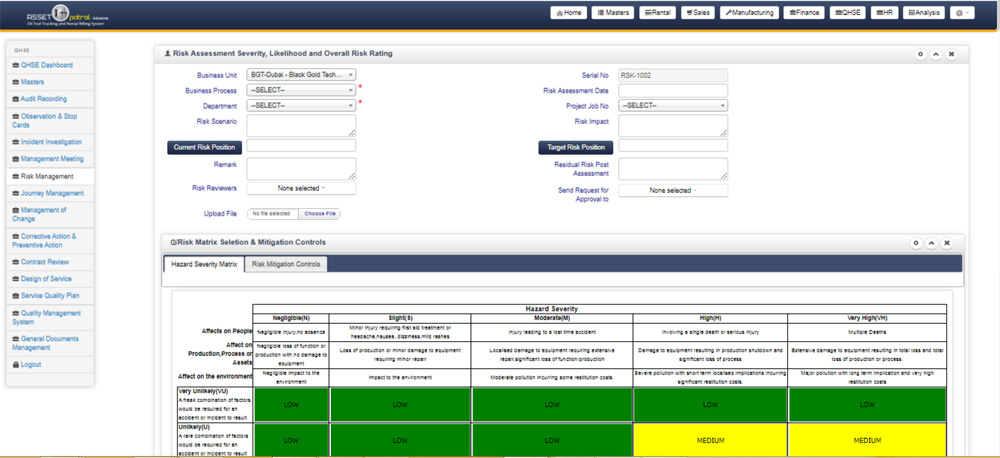This screenshot has height=458, width=1000.
Task: Switch to the Risk Mitigation Controls tab
Action: tap(286, 264)
